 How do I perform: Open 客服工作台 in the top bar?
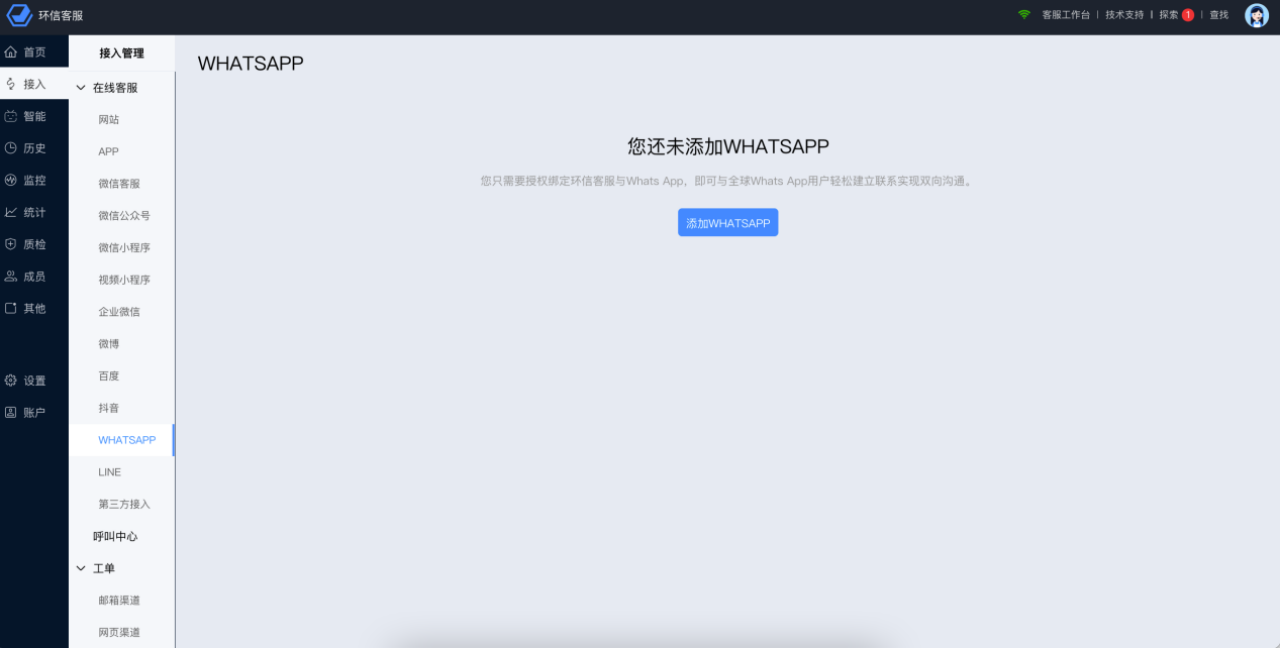click(1066, 15)
